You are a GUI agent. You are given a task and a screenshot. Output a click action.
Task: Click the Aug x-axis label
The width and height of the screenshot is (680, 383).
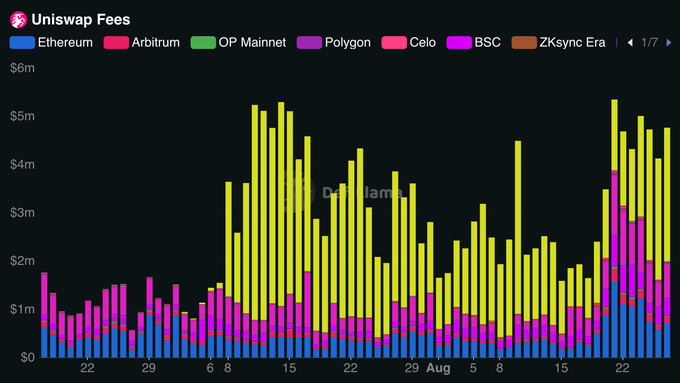[x=438, y=368]
